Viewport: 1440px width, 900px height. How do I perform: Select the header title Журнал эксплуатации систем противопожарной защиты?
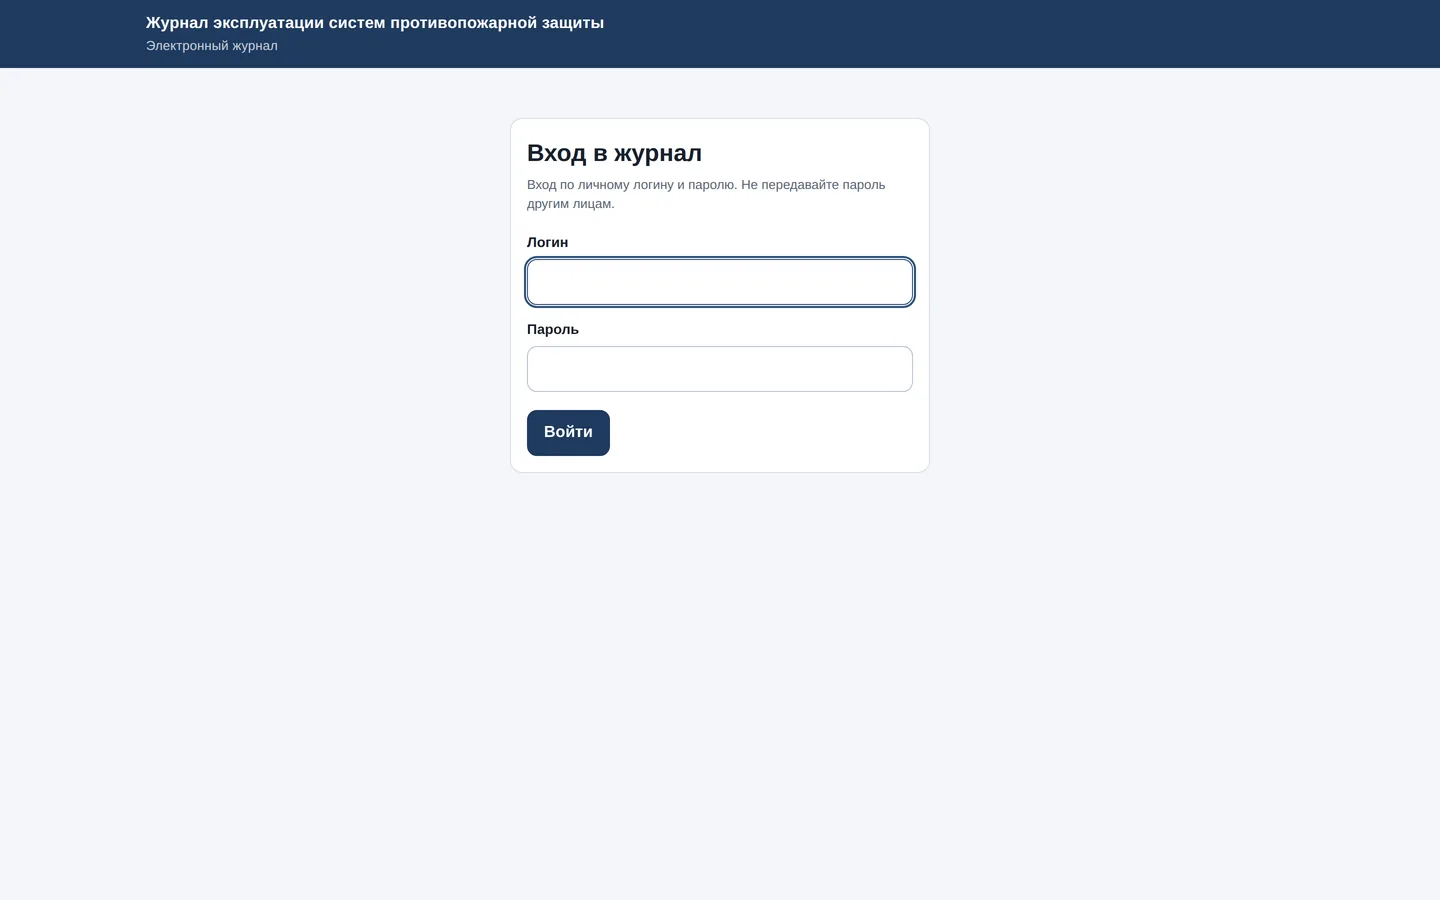tap(375, 23)
